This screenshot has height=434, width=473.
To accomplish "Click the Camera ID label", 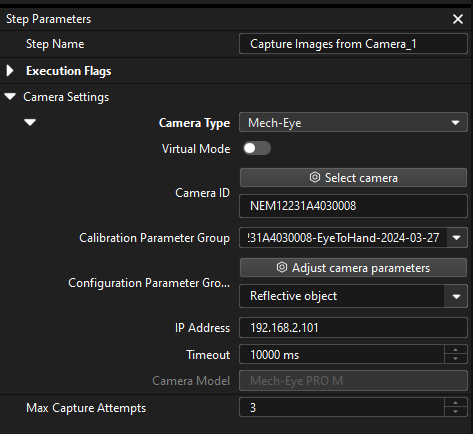I will (203, 193).
